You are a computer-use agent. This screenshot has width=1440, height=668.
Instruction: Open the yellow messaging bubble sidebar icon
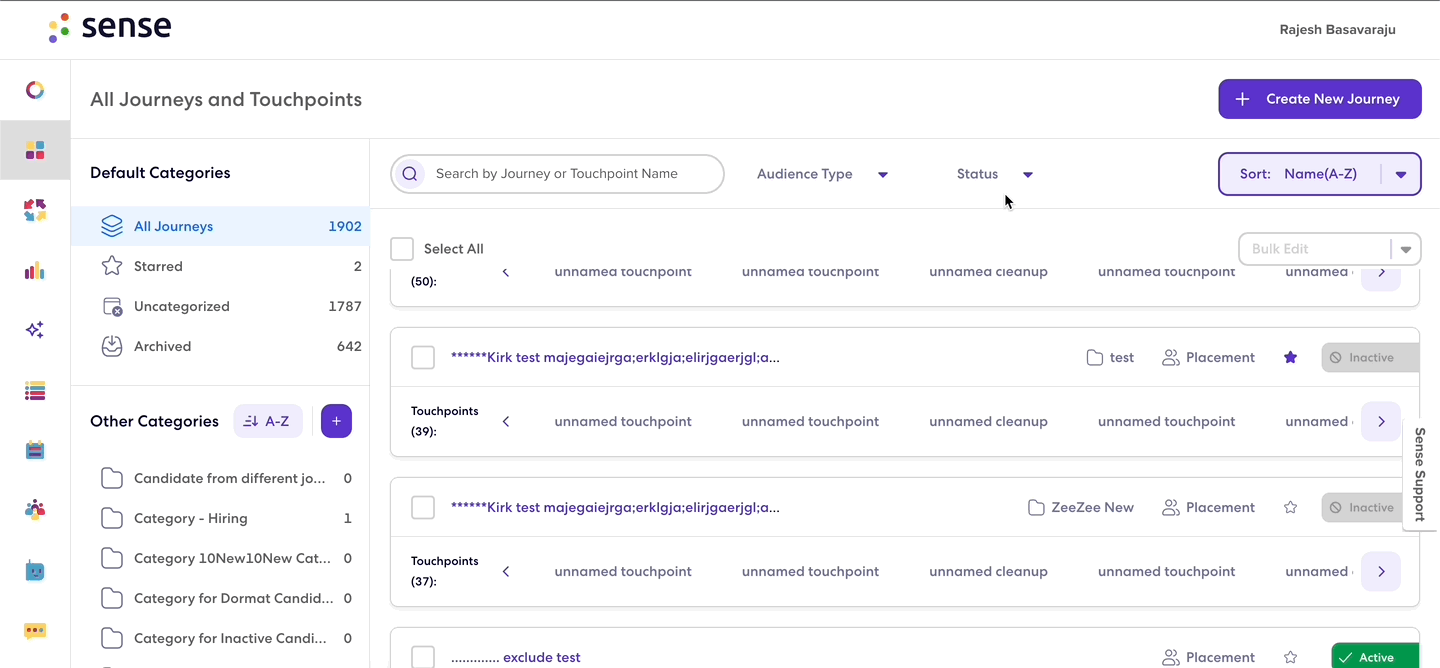(x=35, y=631)
